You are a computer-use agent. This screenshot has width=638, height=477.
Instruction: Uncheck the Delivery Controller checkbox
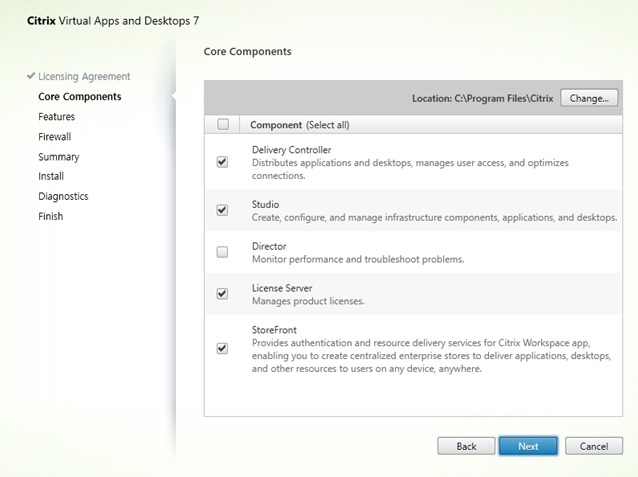pyautogui.click(x=222, y=162)
